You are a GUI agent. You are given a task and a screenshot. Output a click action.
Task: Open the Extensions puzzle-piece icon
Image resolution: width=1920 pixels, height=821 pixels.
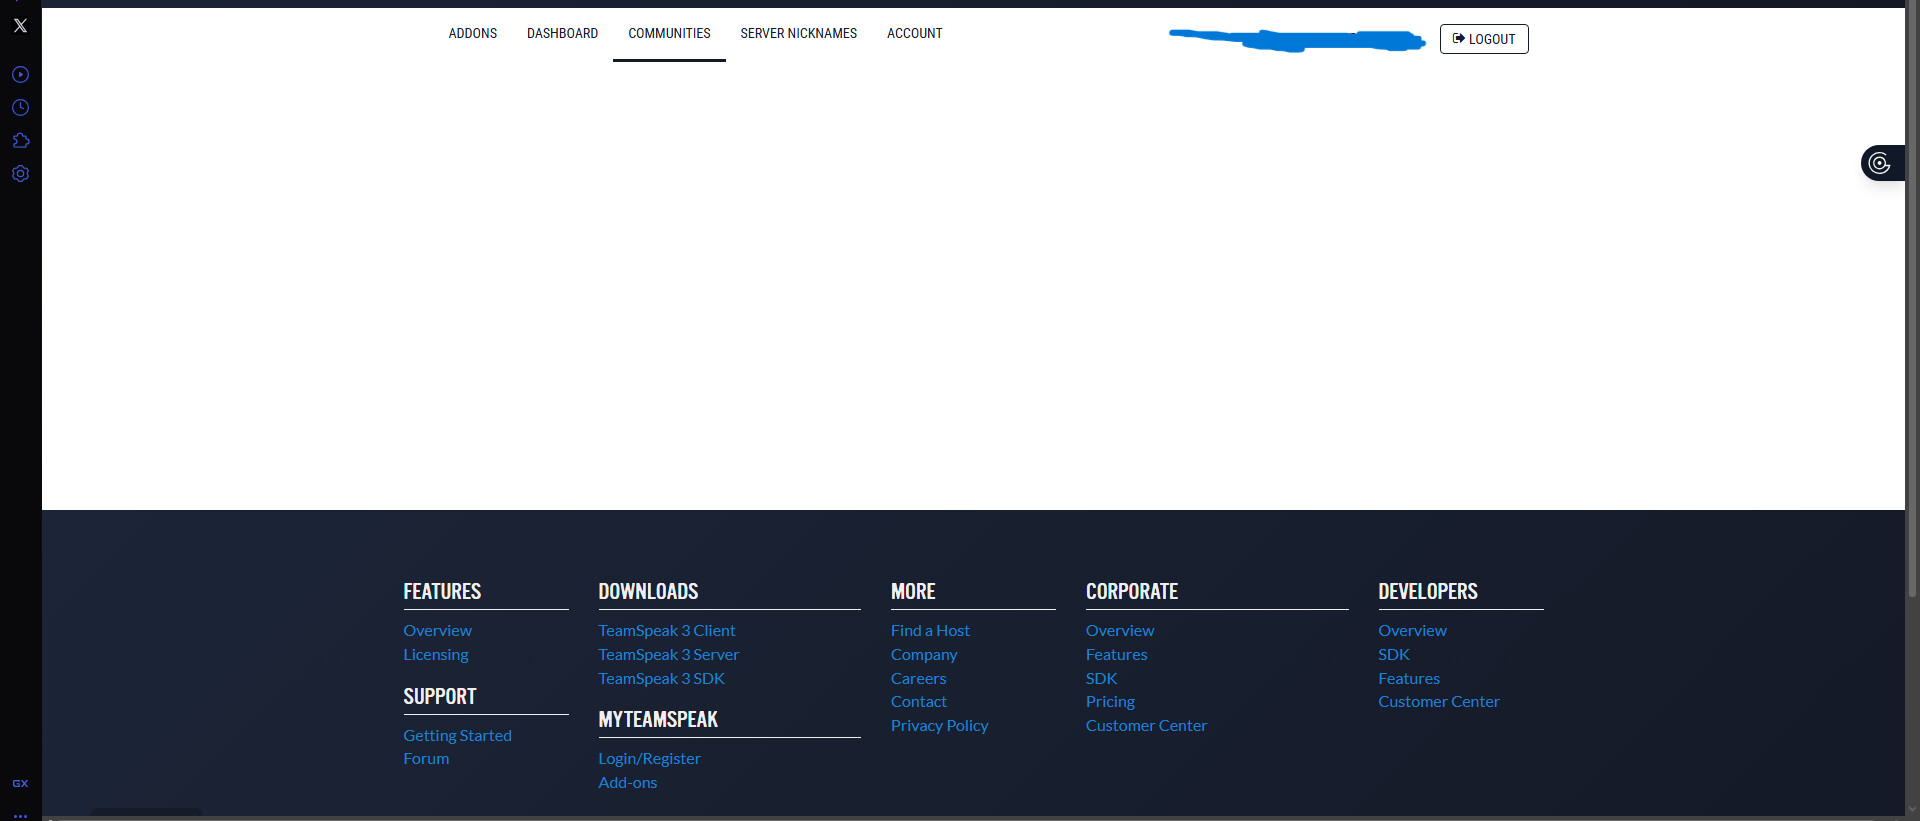20,141
